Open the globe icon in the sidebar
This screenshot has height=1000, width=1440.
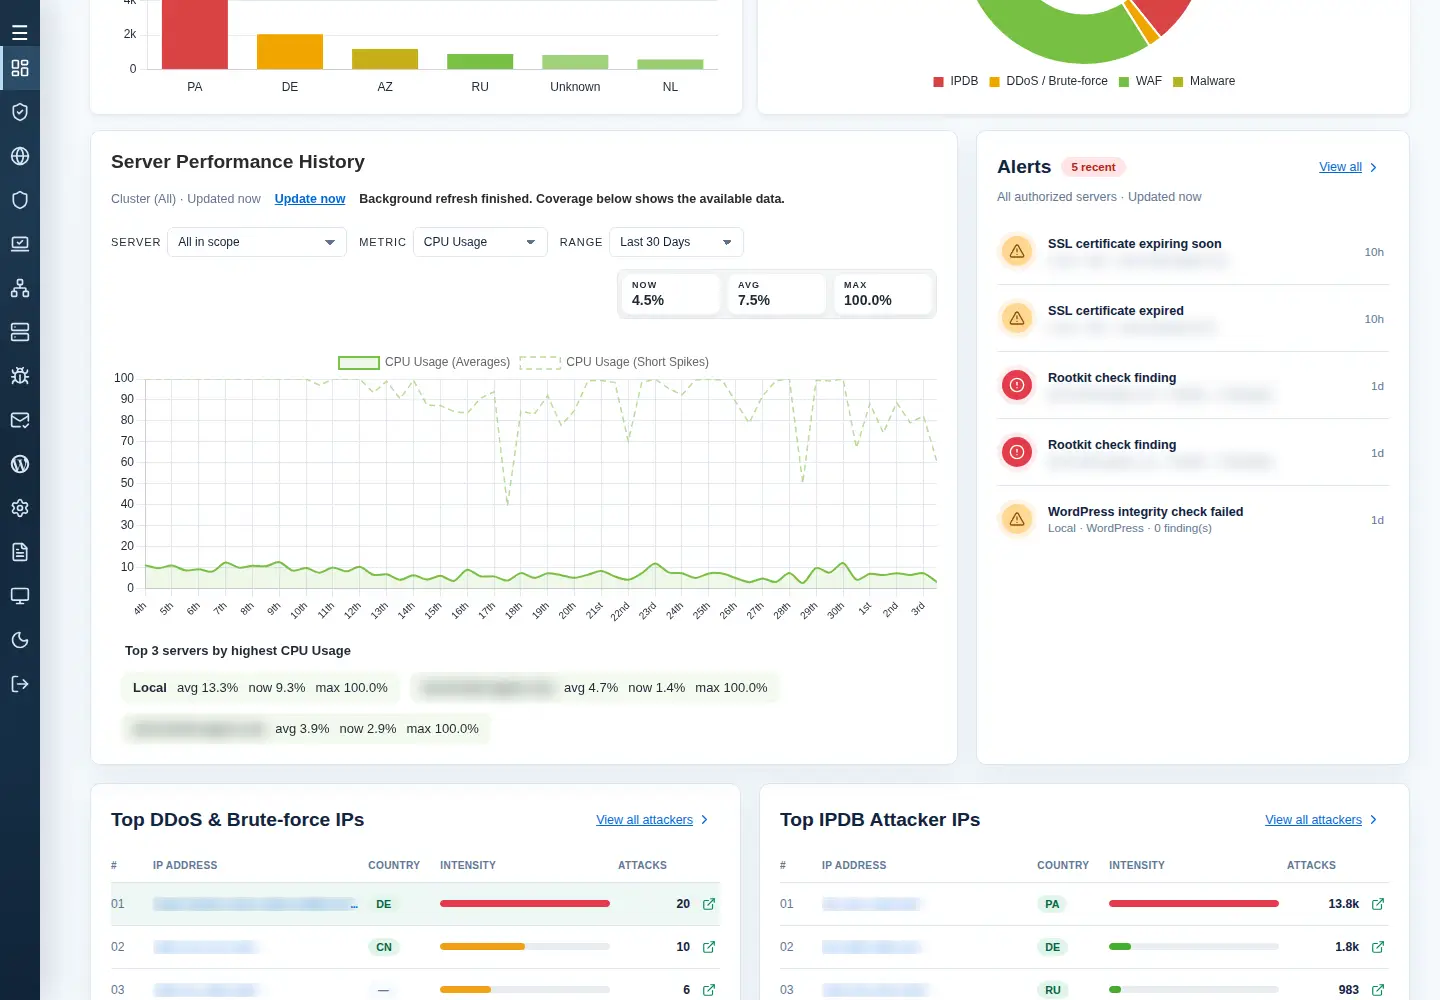[x=20, y=156]
